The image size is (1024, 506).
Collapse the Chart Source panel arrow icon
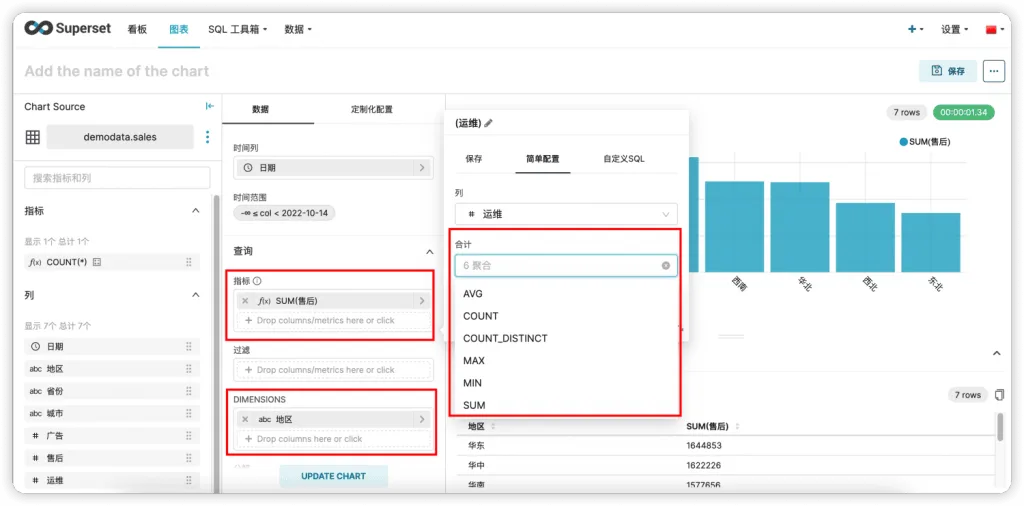[x=210, y=106]
